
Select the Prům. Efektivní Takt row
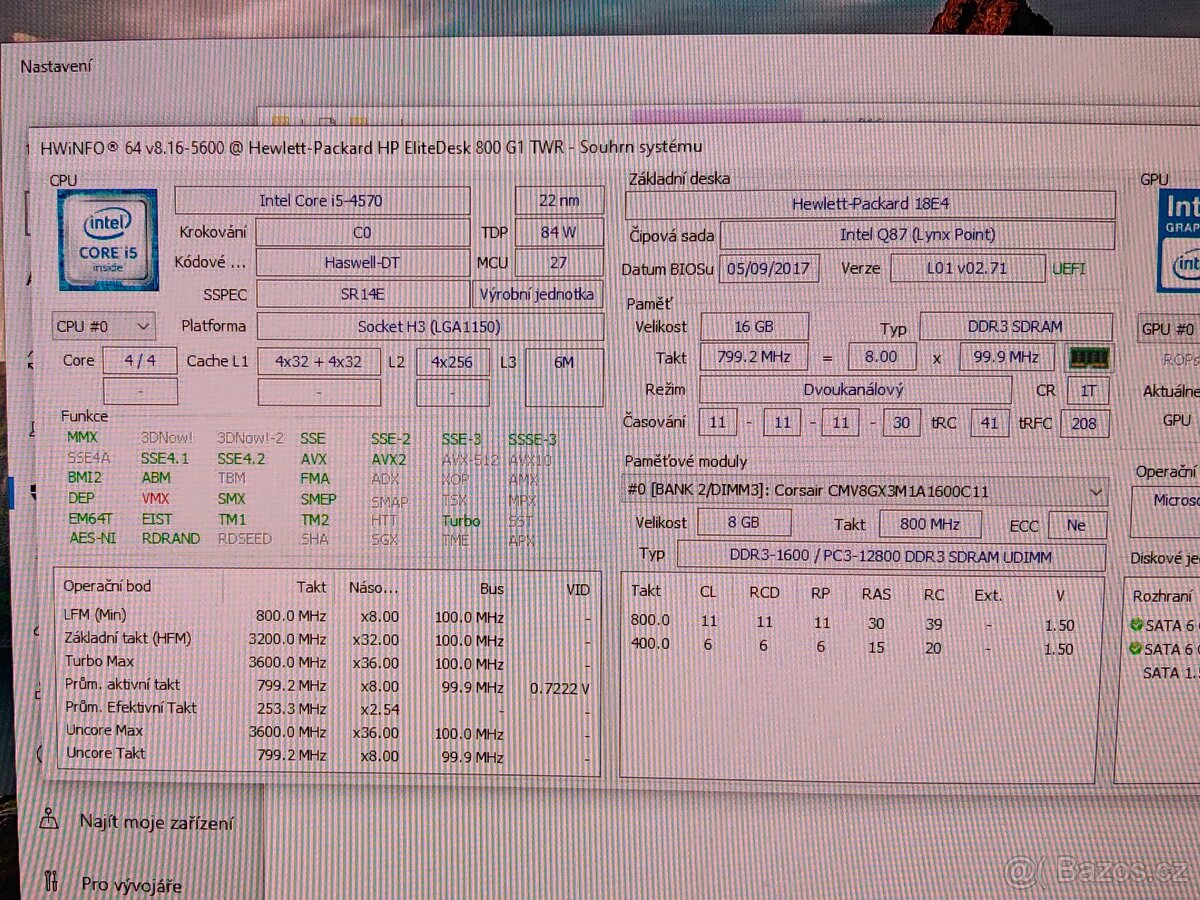326,708
